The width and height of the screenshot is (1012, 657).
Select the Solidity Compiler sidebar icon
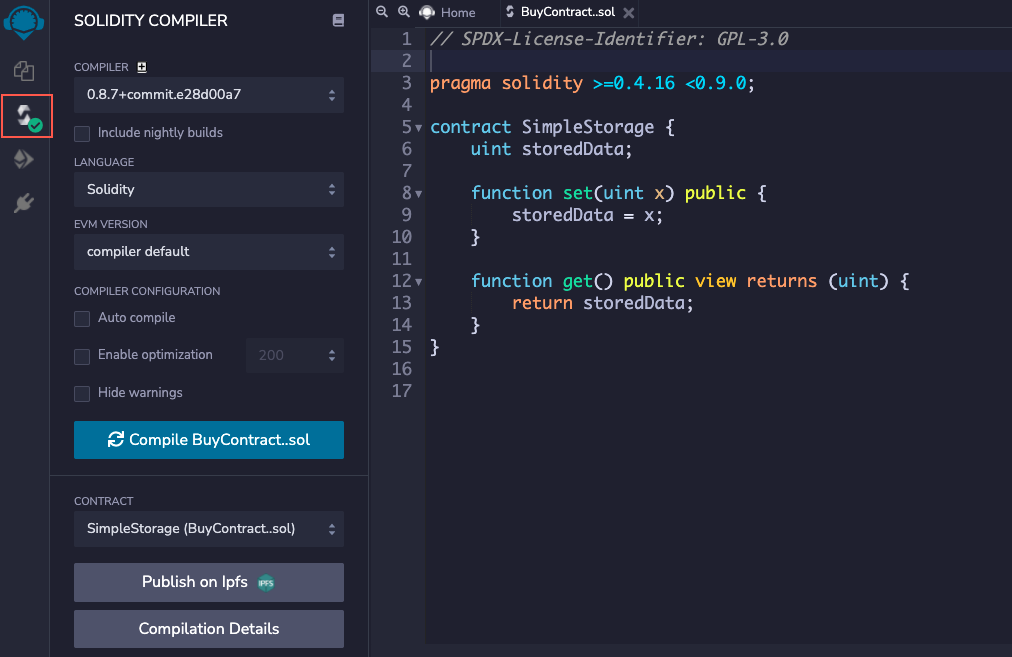(26, 117)
